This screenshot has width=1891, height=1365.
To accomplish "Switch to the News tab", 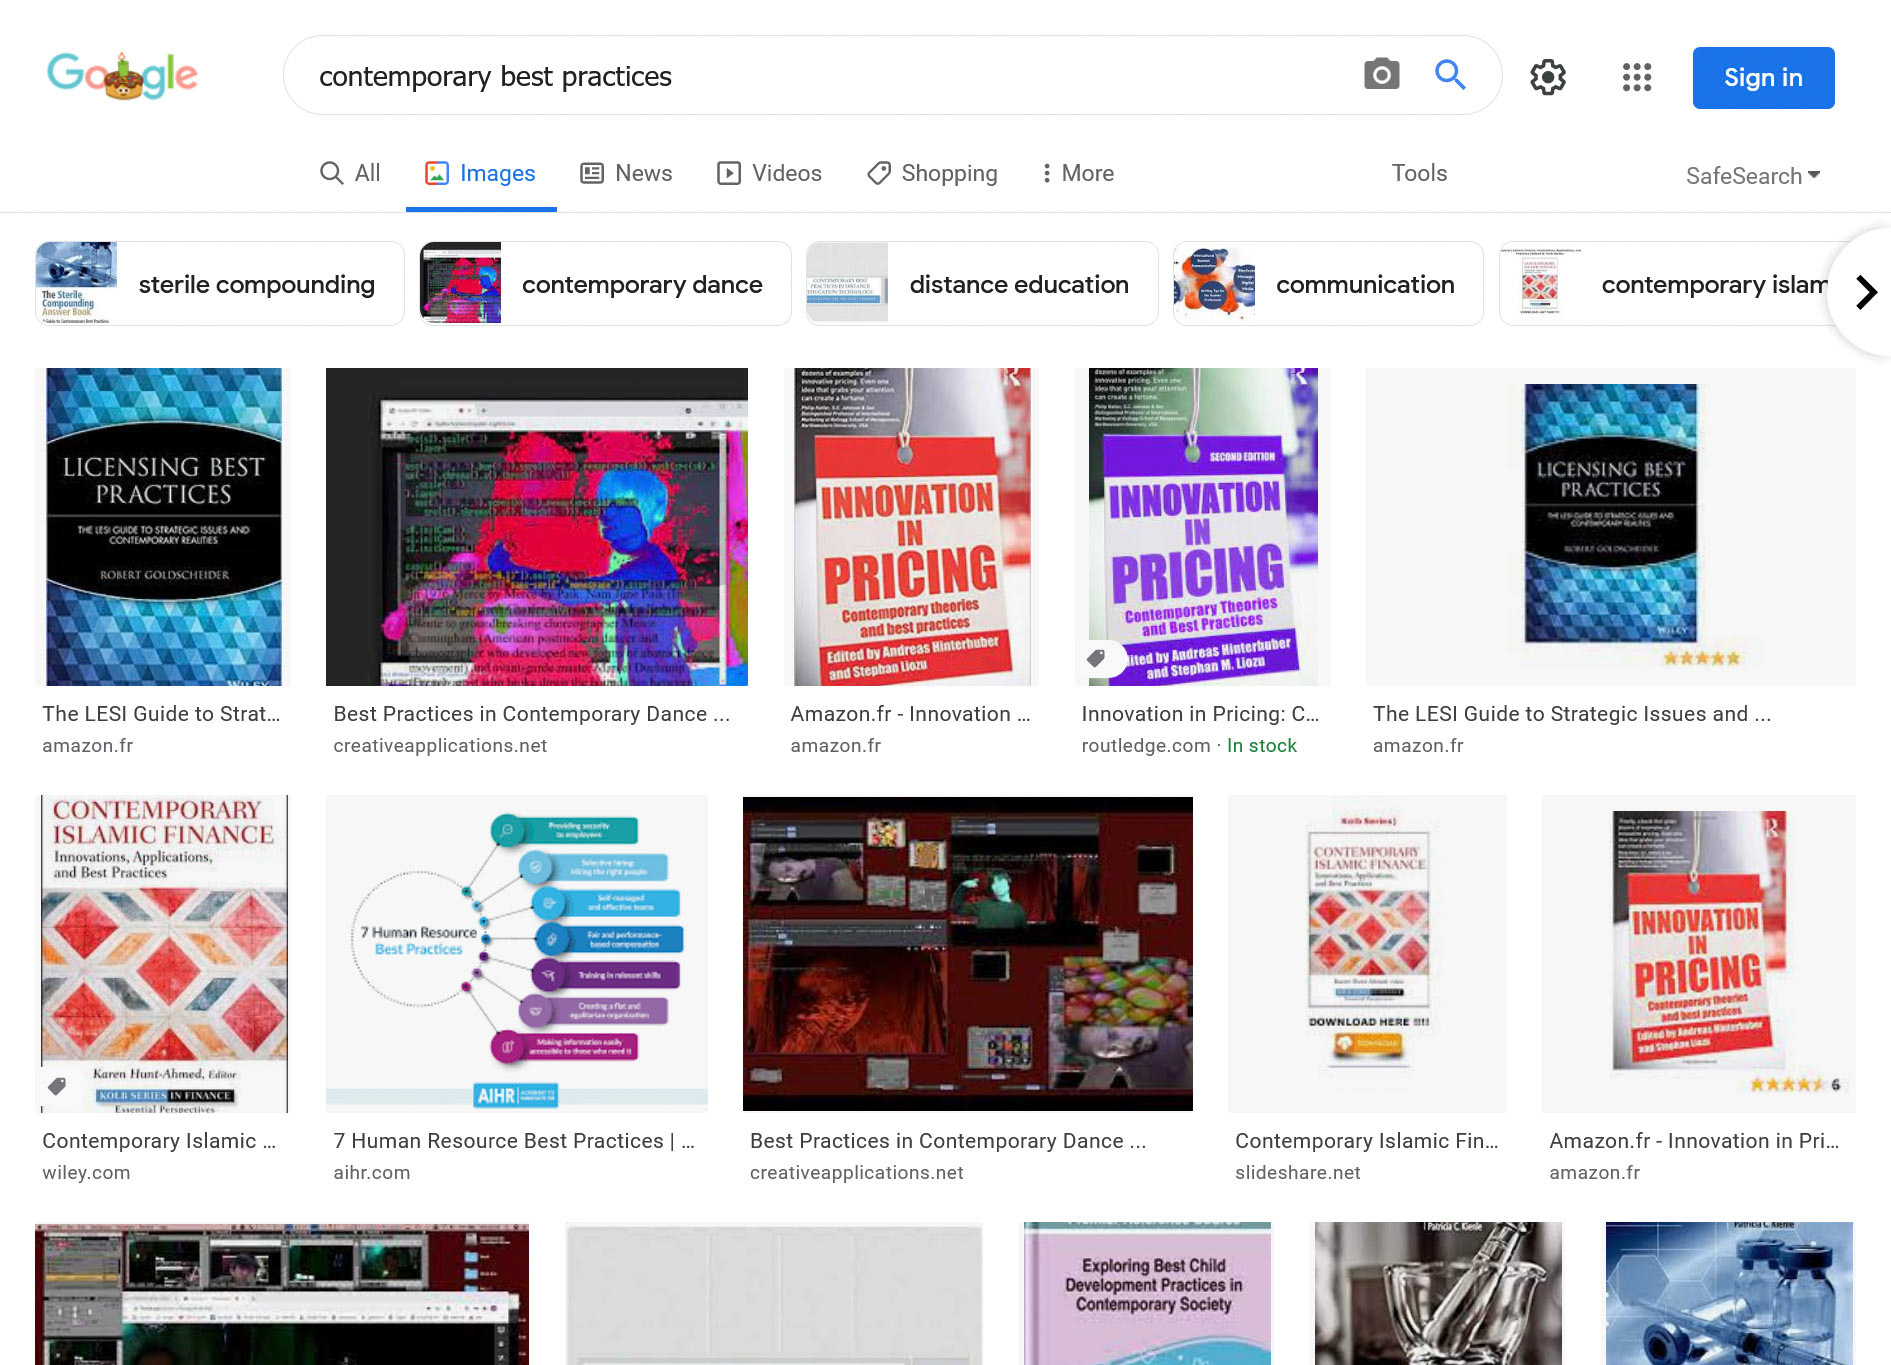I will tap(626, 173).
